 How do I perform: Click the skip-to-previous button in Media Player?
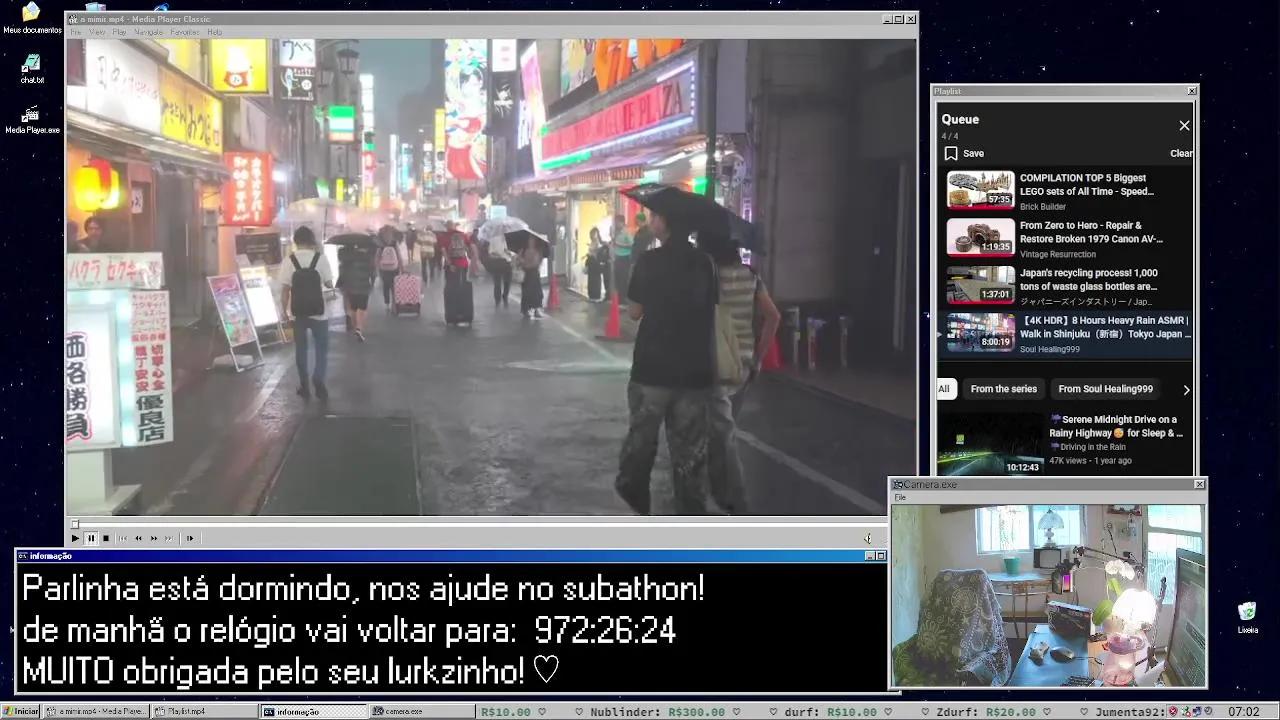[123, 538]
